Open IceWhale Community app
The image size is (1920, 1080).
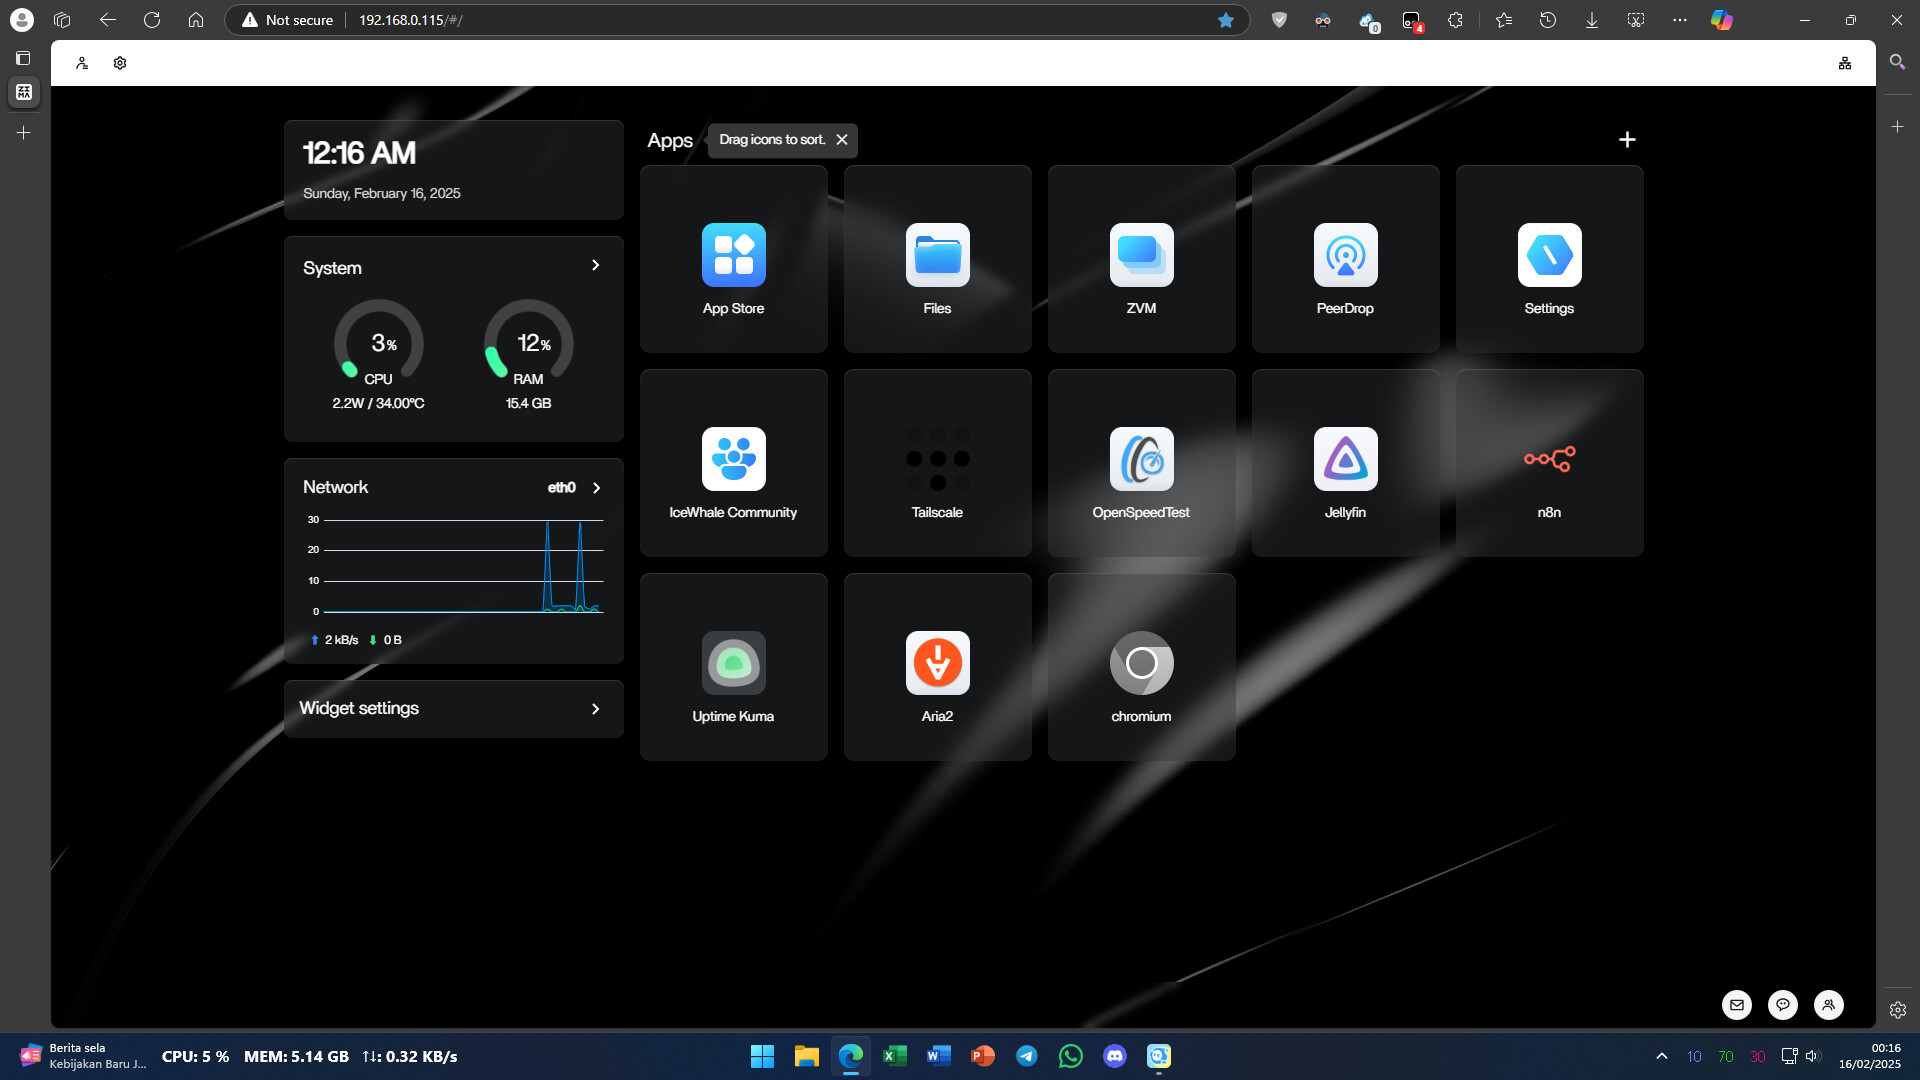click(733, 463)
